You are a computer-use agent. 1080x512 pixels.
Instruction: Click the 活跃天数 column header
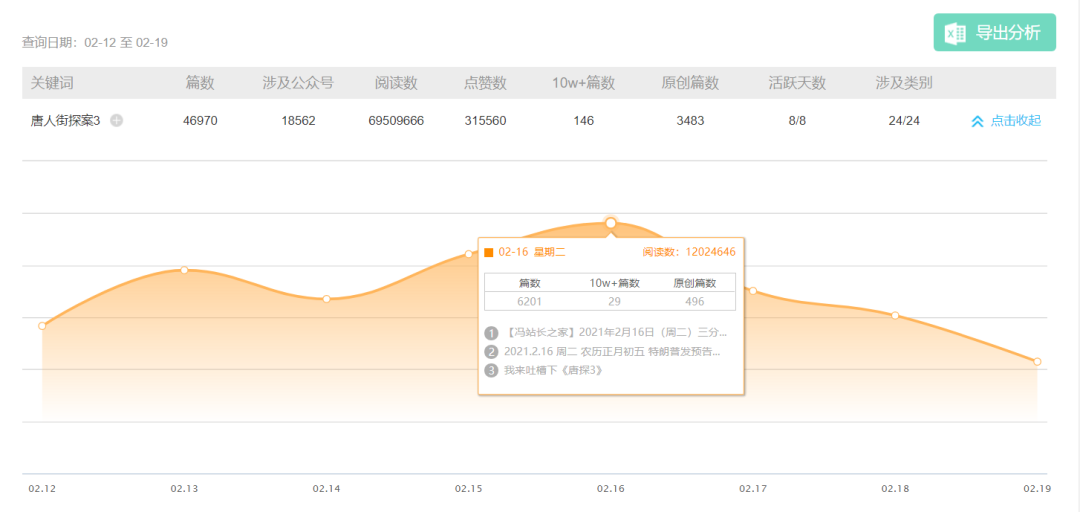coord(797,83)
